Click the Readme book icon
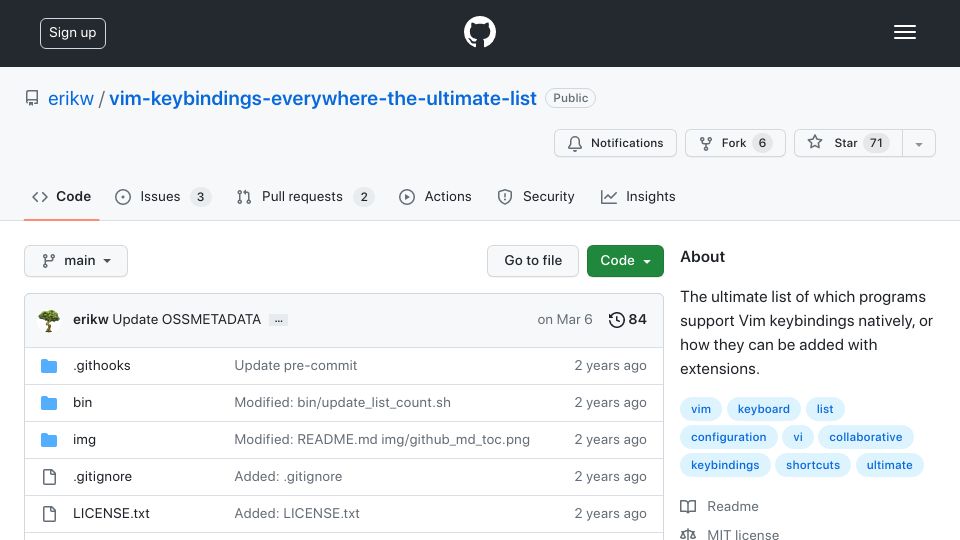960x540 pixels. point(688,506)
